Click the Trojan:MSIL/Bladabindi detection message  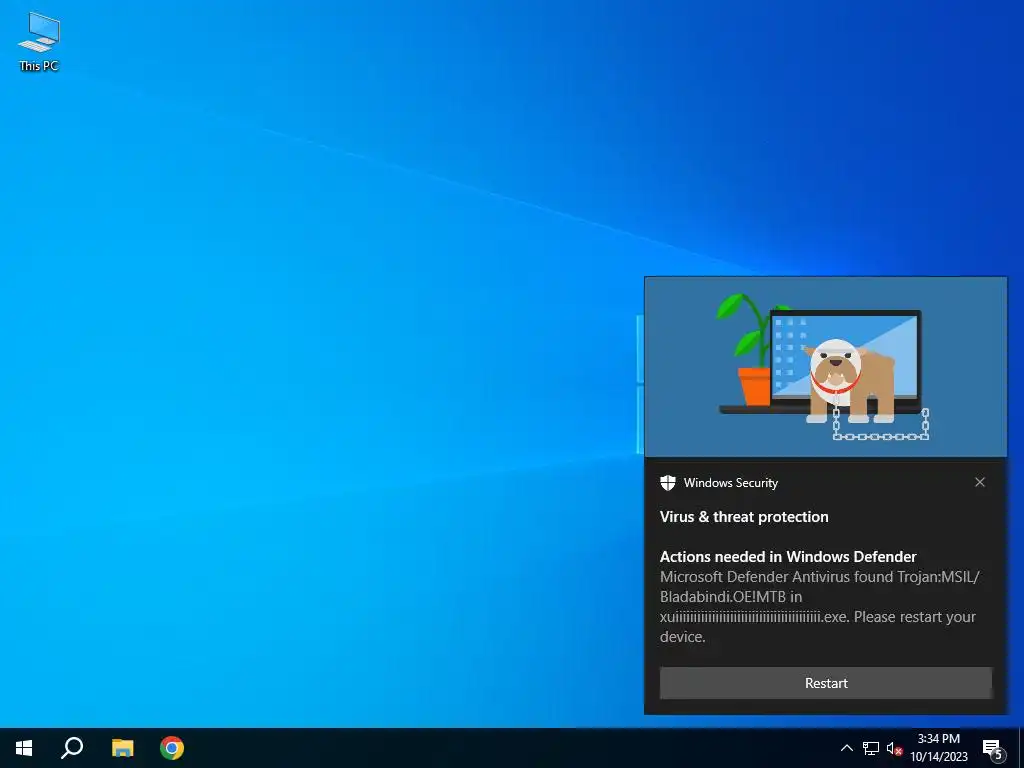click(x=820, y=607)
